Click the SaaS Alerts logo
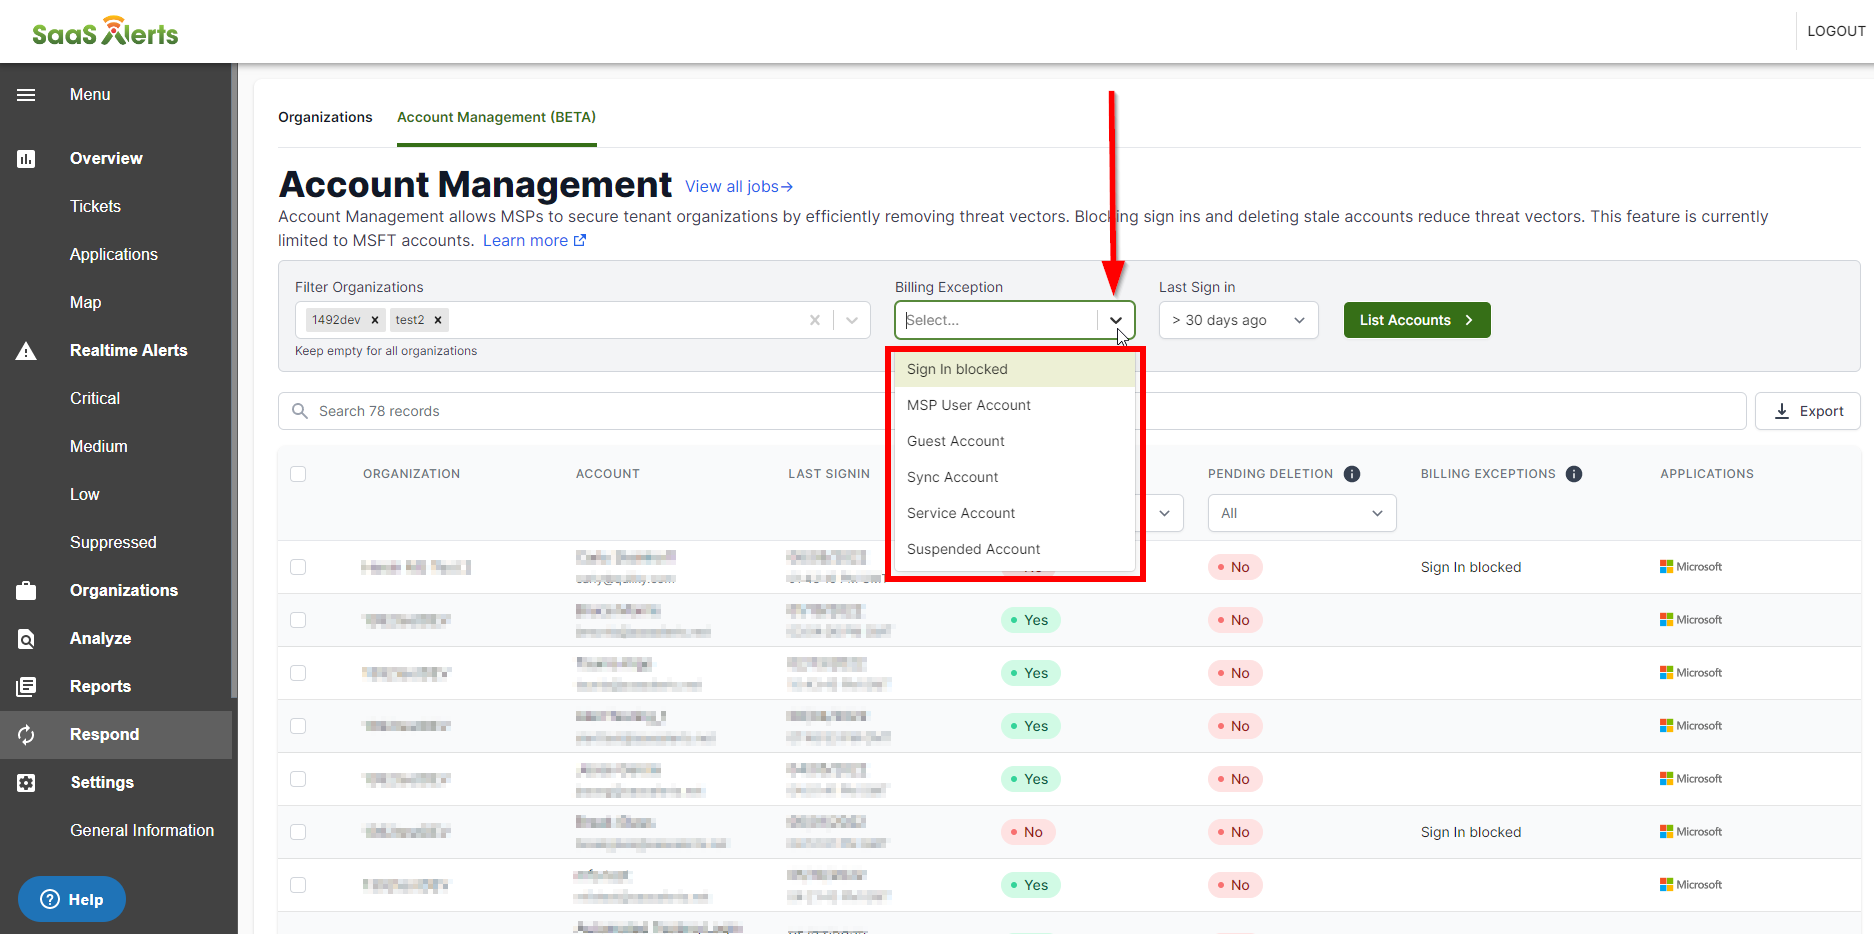This screenshot has height=934, width=1874. 105,32
